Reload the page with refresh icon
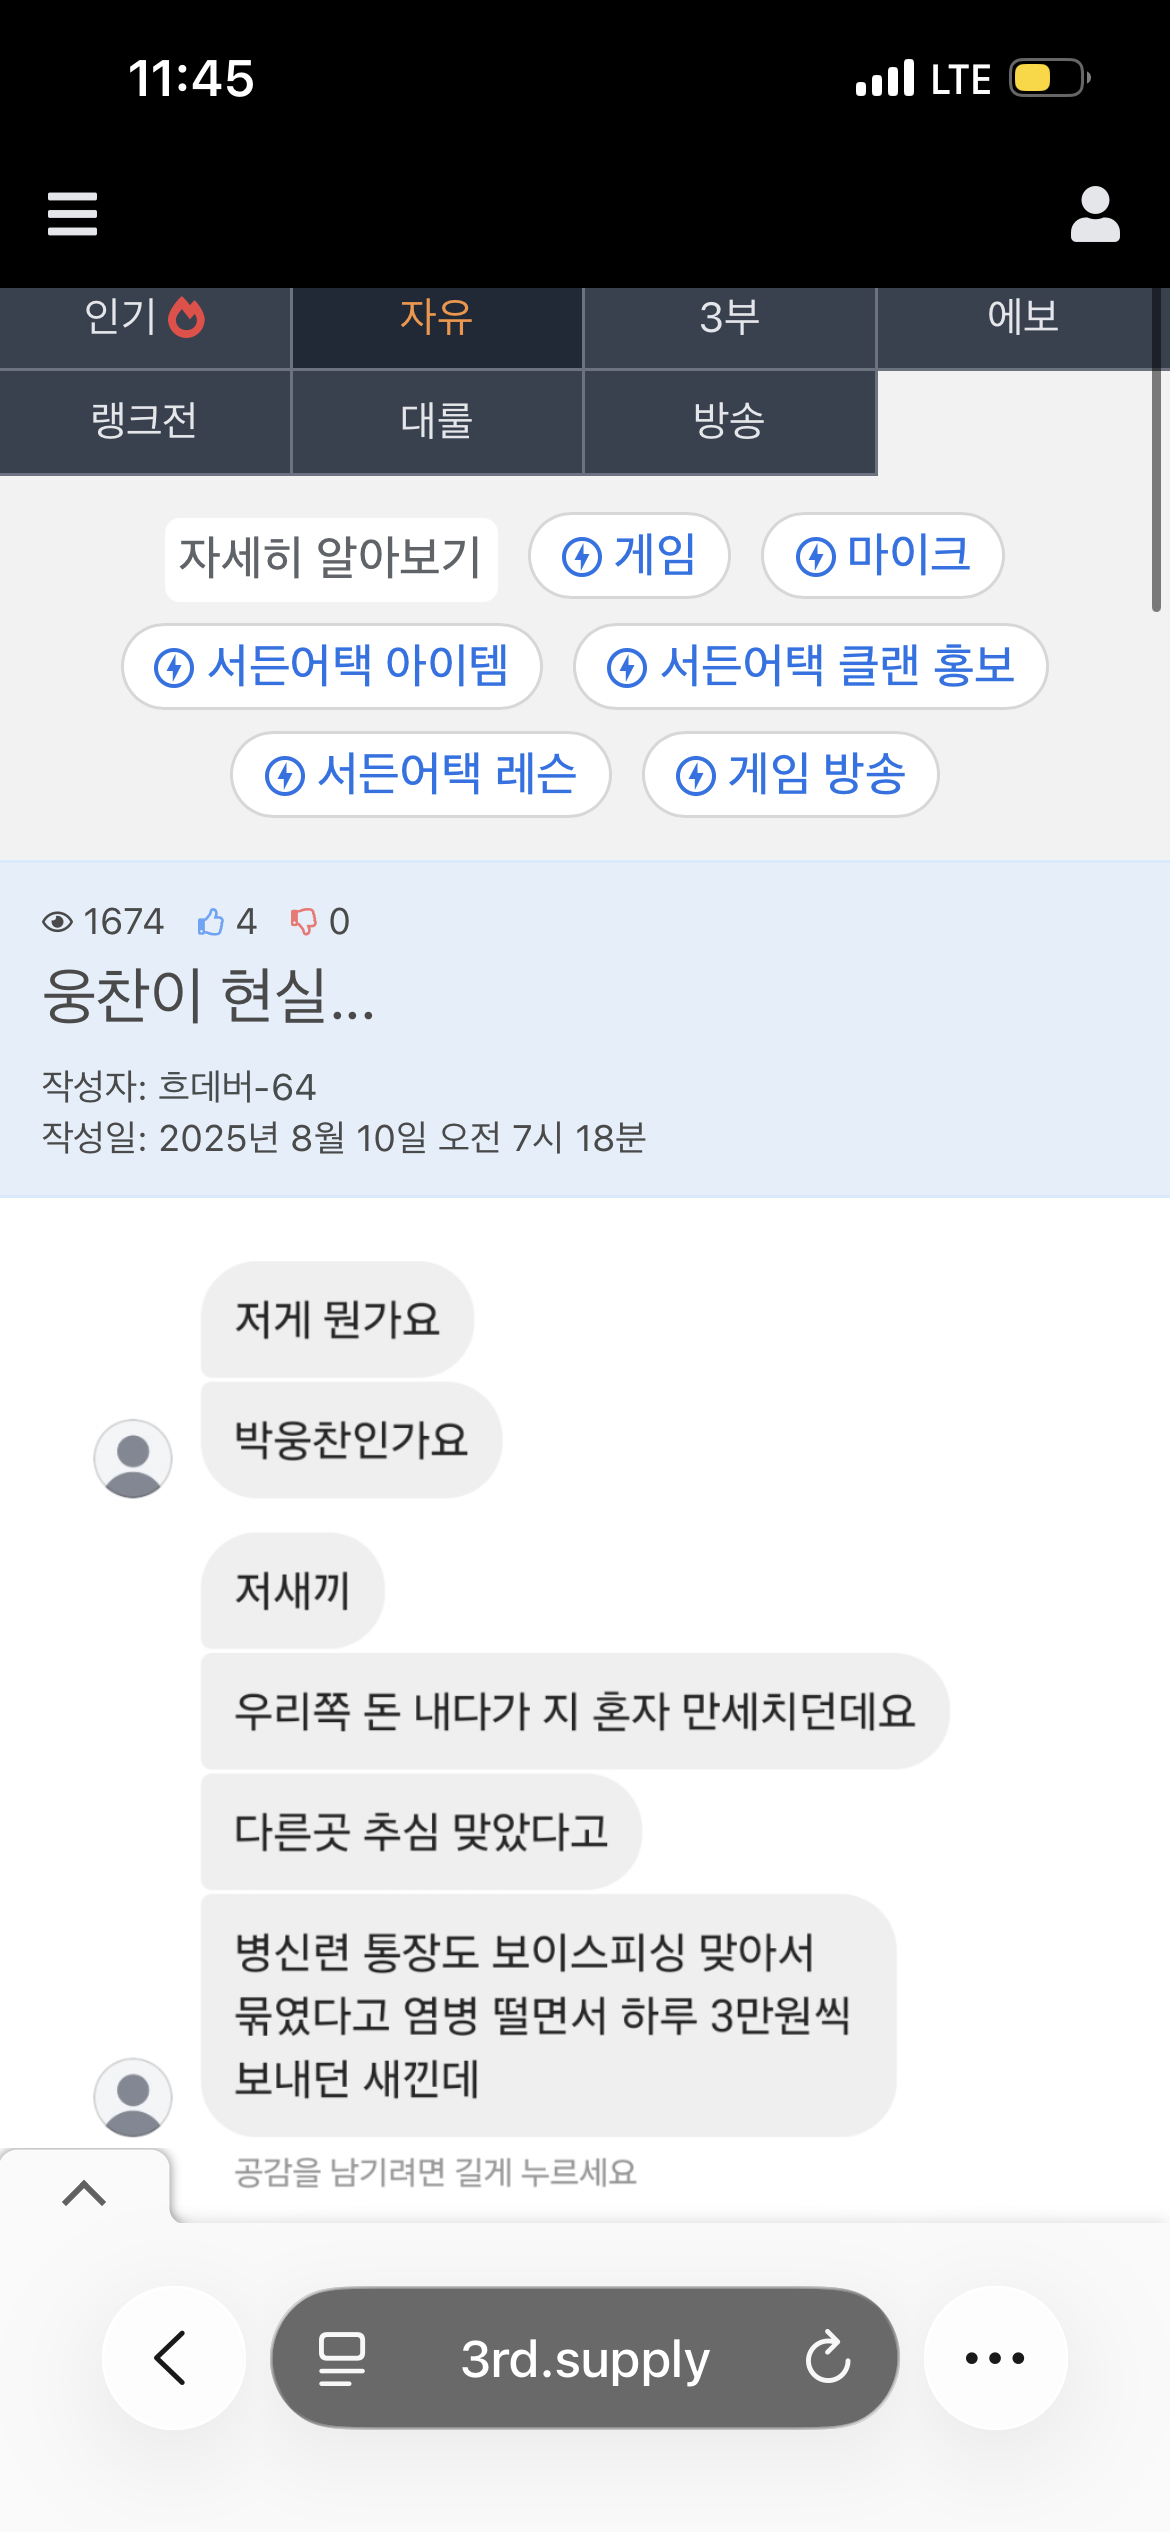The image size is (1170, 2532). coord(828,2357)
